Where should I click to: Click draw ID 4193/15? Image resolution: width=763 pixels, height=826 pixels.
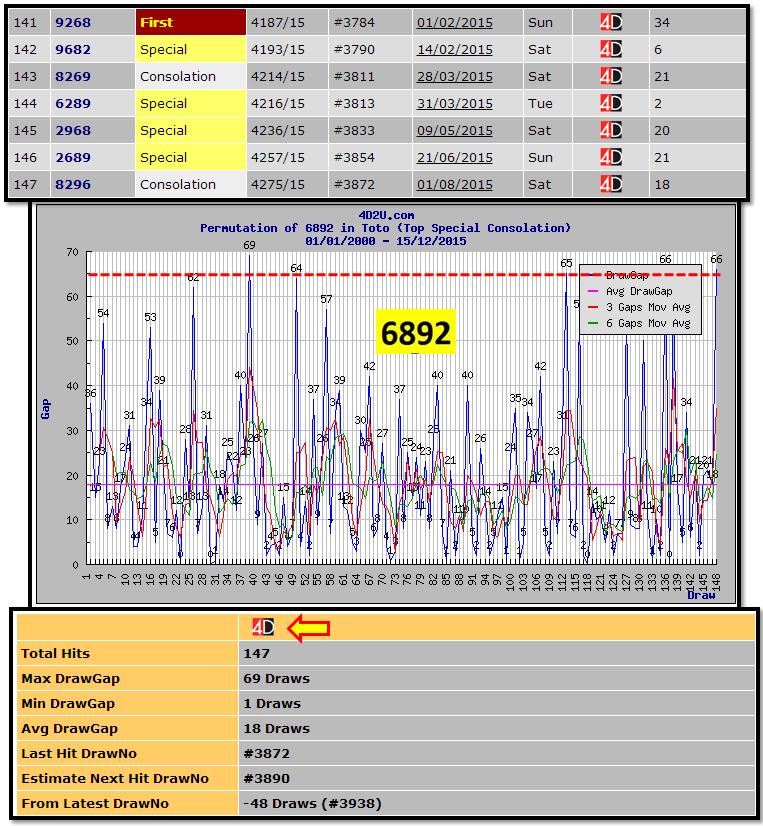pos(278,50)
